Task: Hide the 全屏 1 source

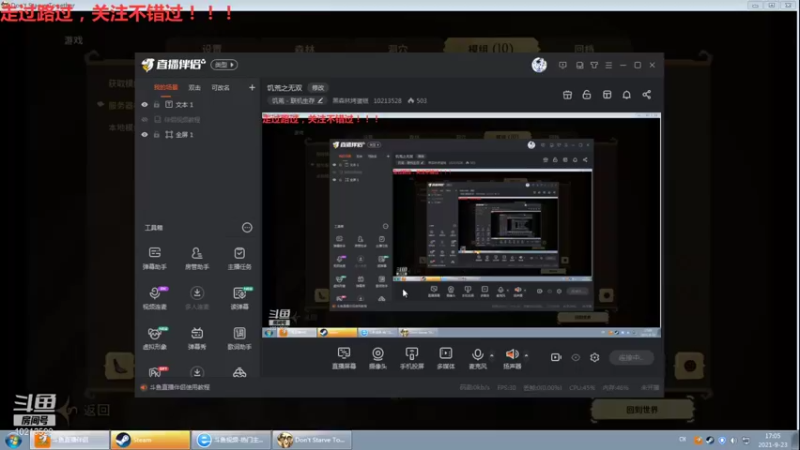Action: coord(144,135)
